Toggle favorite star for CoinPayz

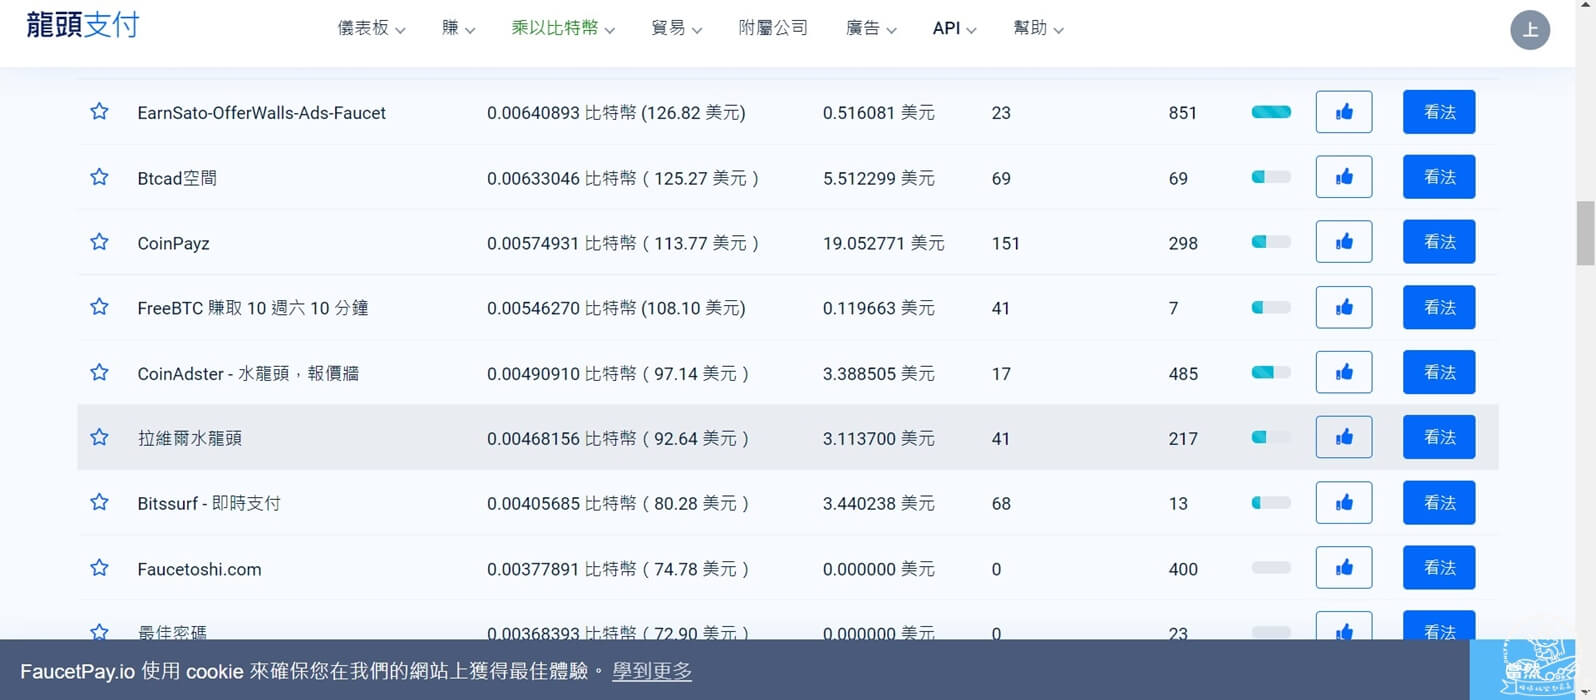click(x=99, y=242)
